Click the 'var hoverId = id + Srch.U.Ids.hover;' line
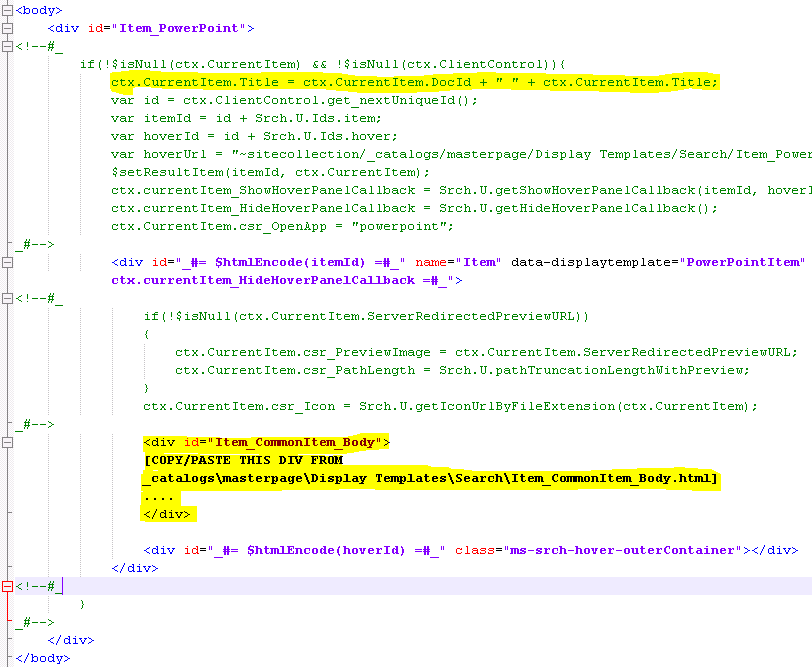This screenshot has width=812, height=667. pos(254,136)
